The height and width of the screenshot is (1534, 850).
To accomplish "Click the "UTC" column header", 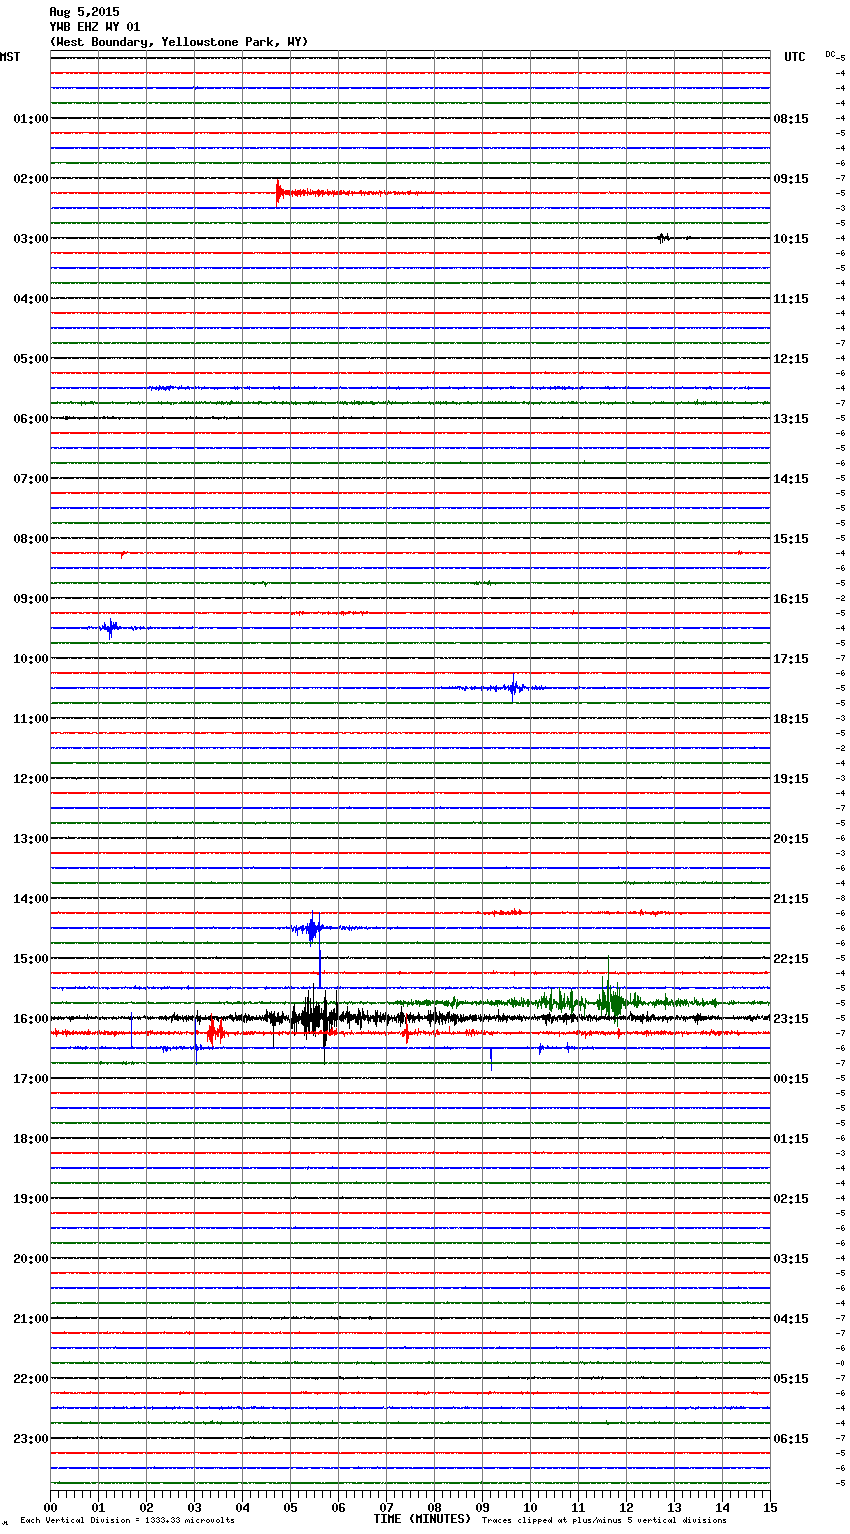I will pos(795,57).
